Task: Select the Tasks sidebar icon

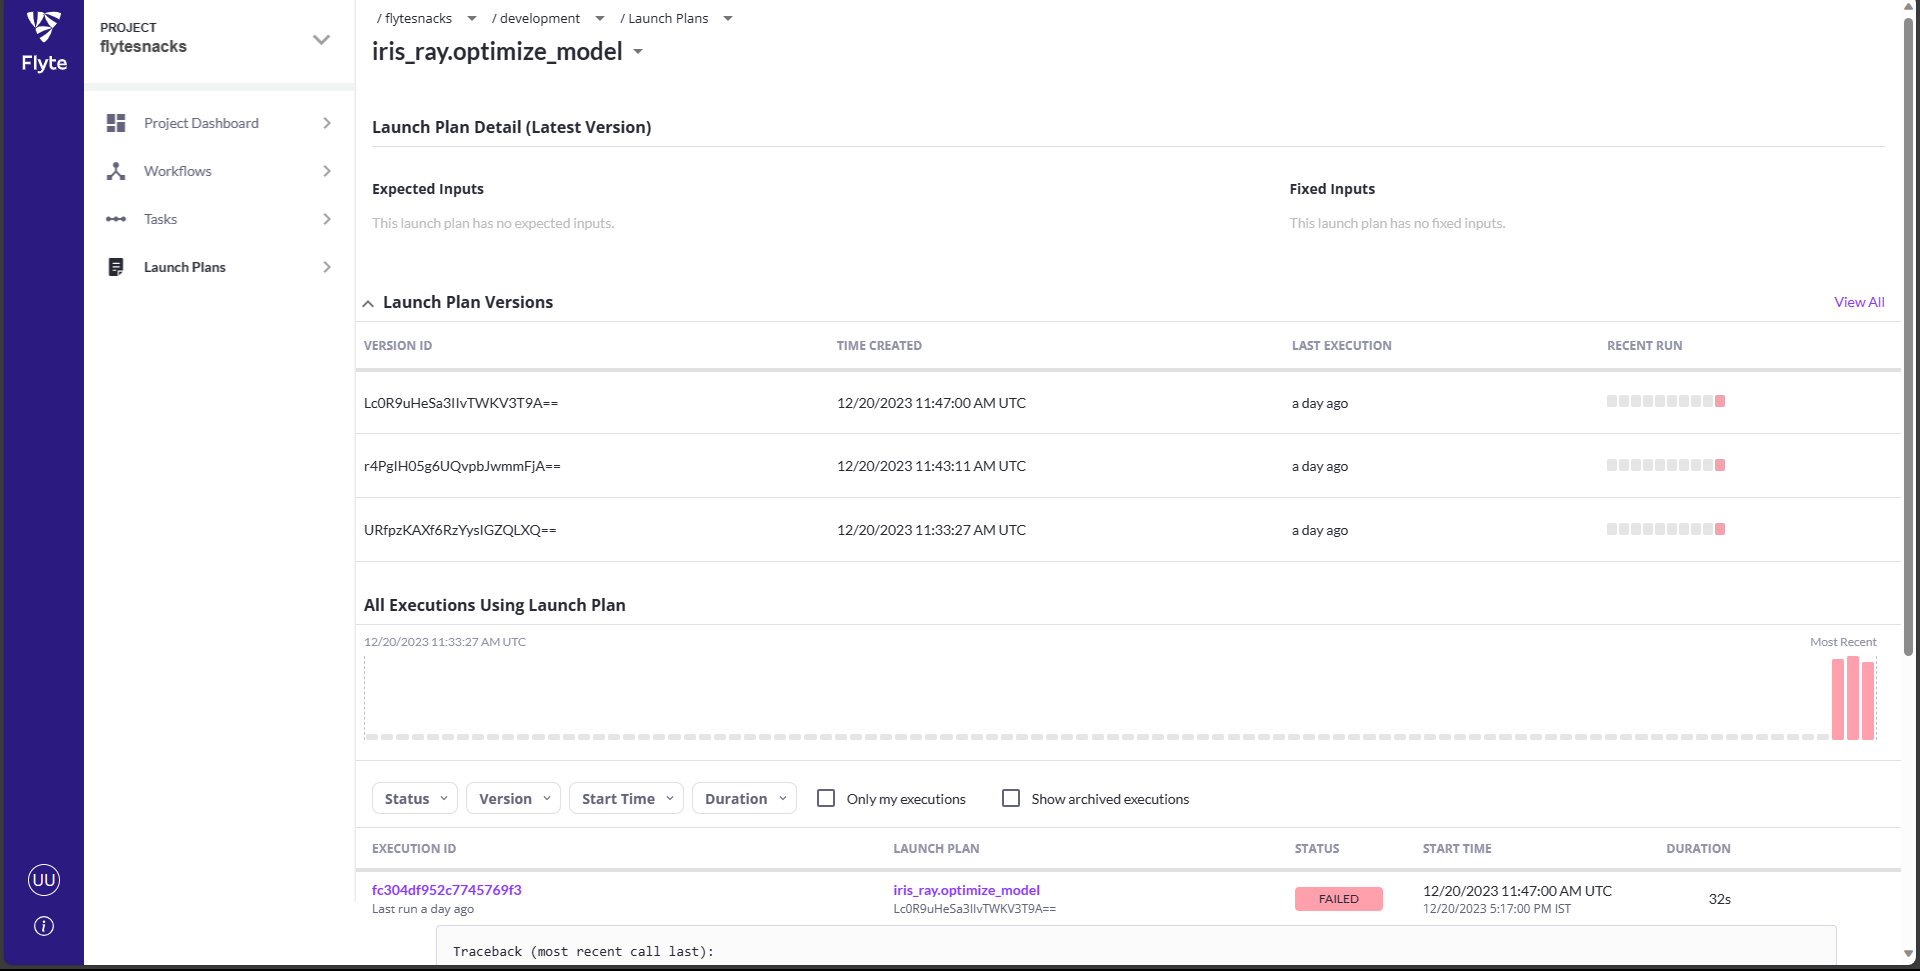Action: 116,219
